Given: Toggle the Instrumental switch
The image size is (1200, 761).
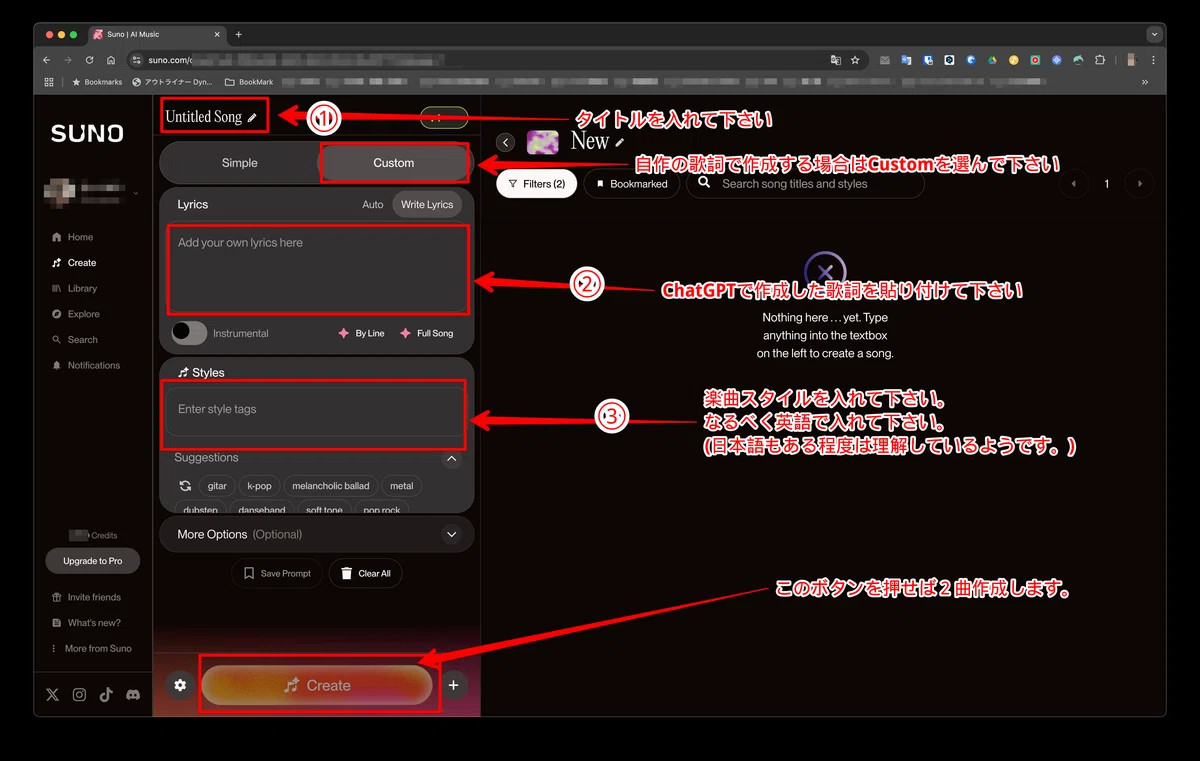Looking at the screenshot, I should tap(189, 333).
